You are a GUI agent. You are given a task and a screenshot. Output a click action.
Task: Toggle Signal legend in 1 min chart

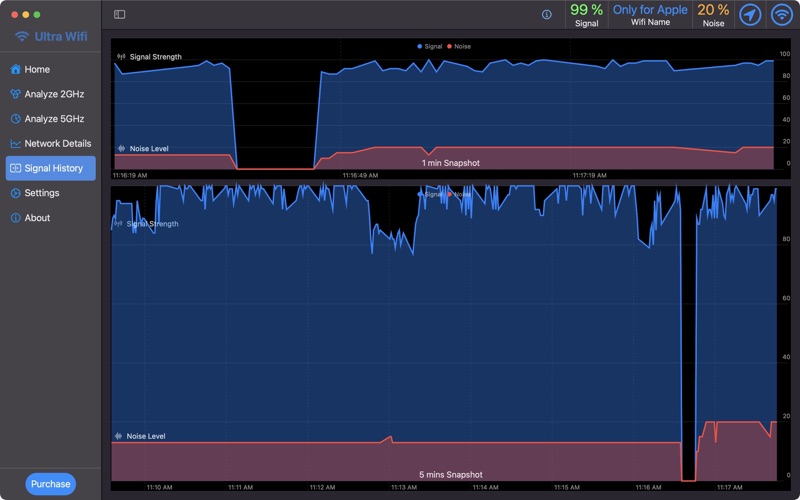pos(430,46)
